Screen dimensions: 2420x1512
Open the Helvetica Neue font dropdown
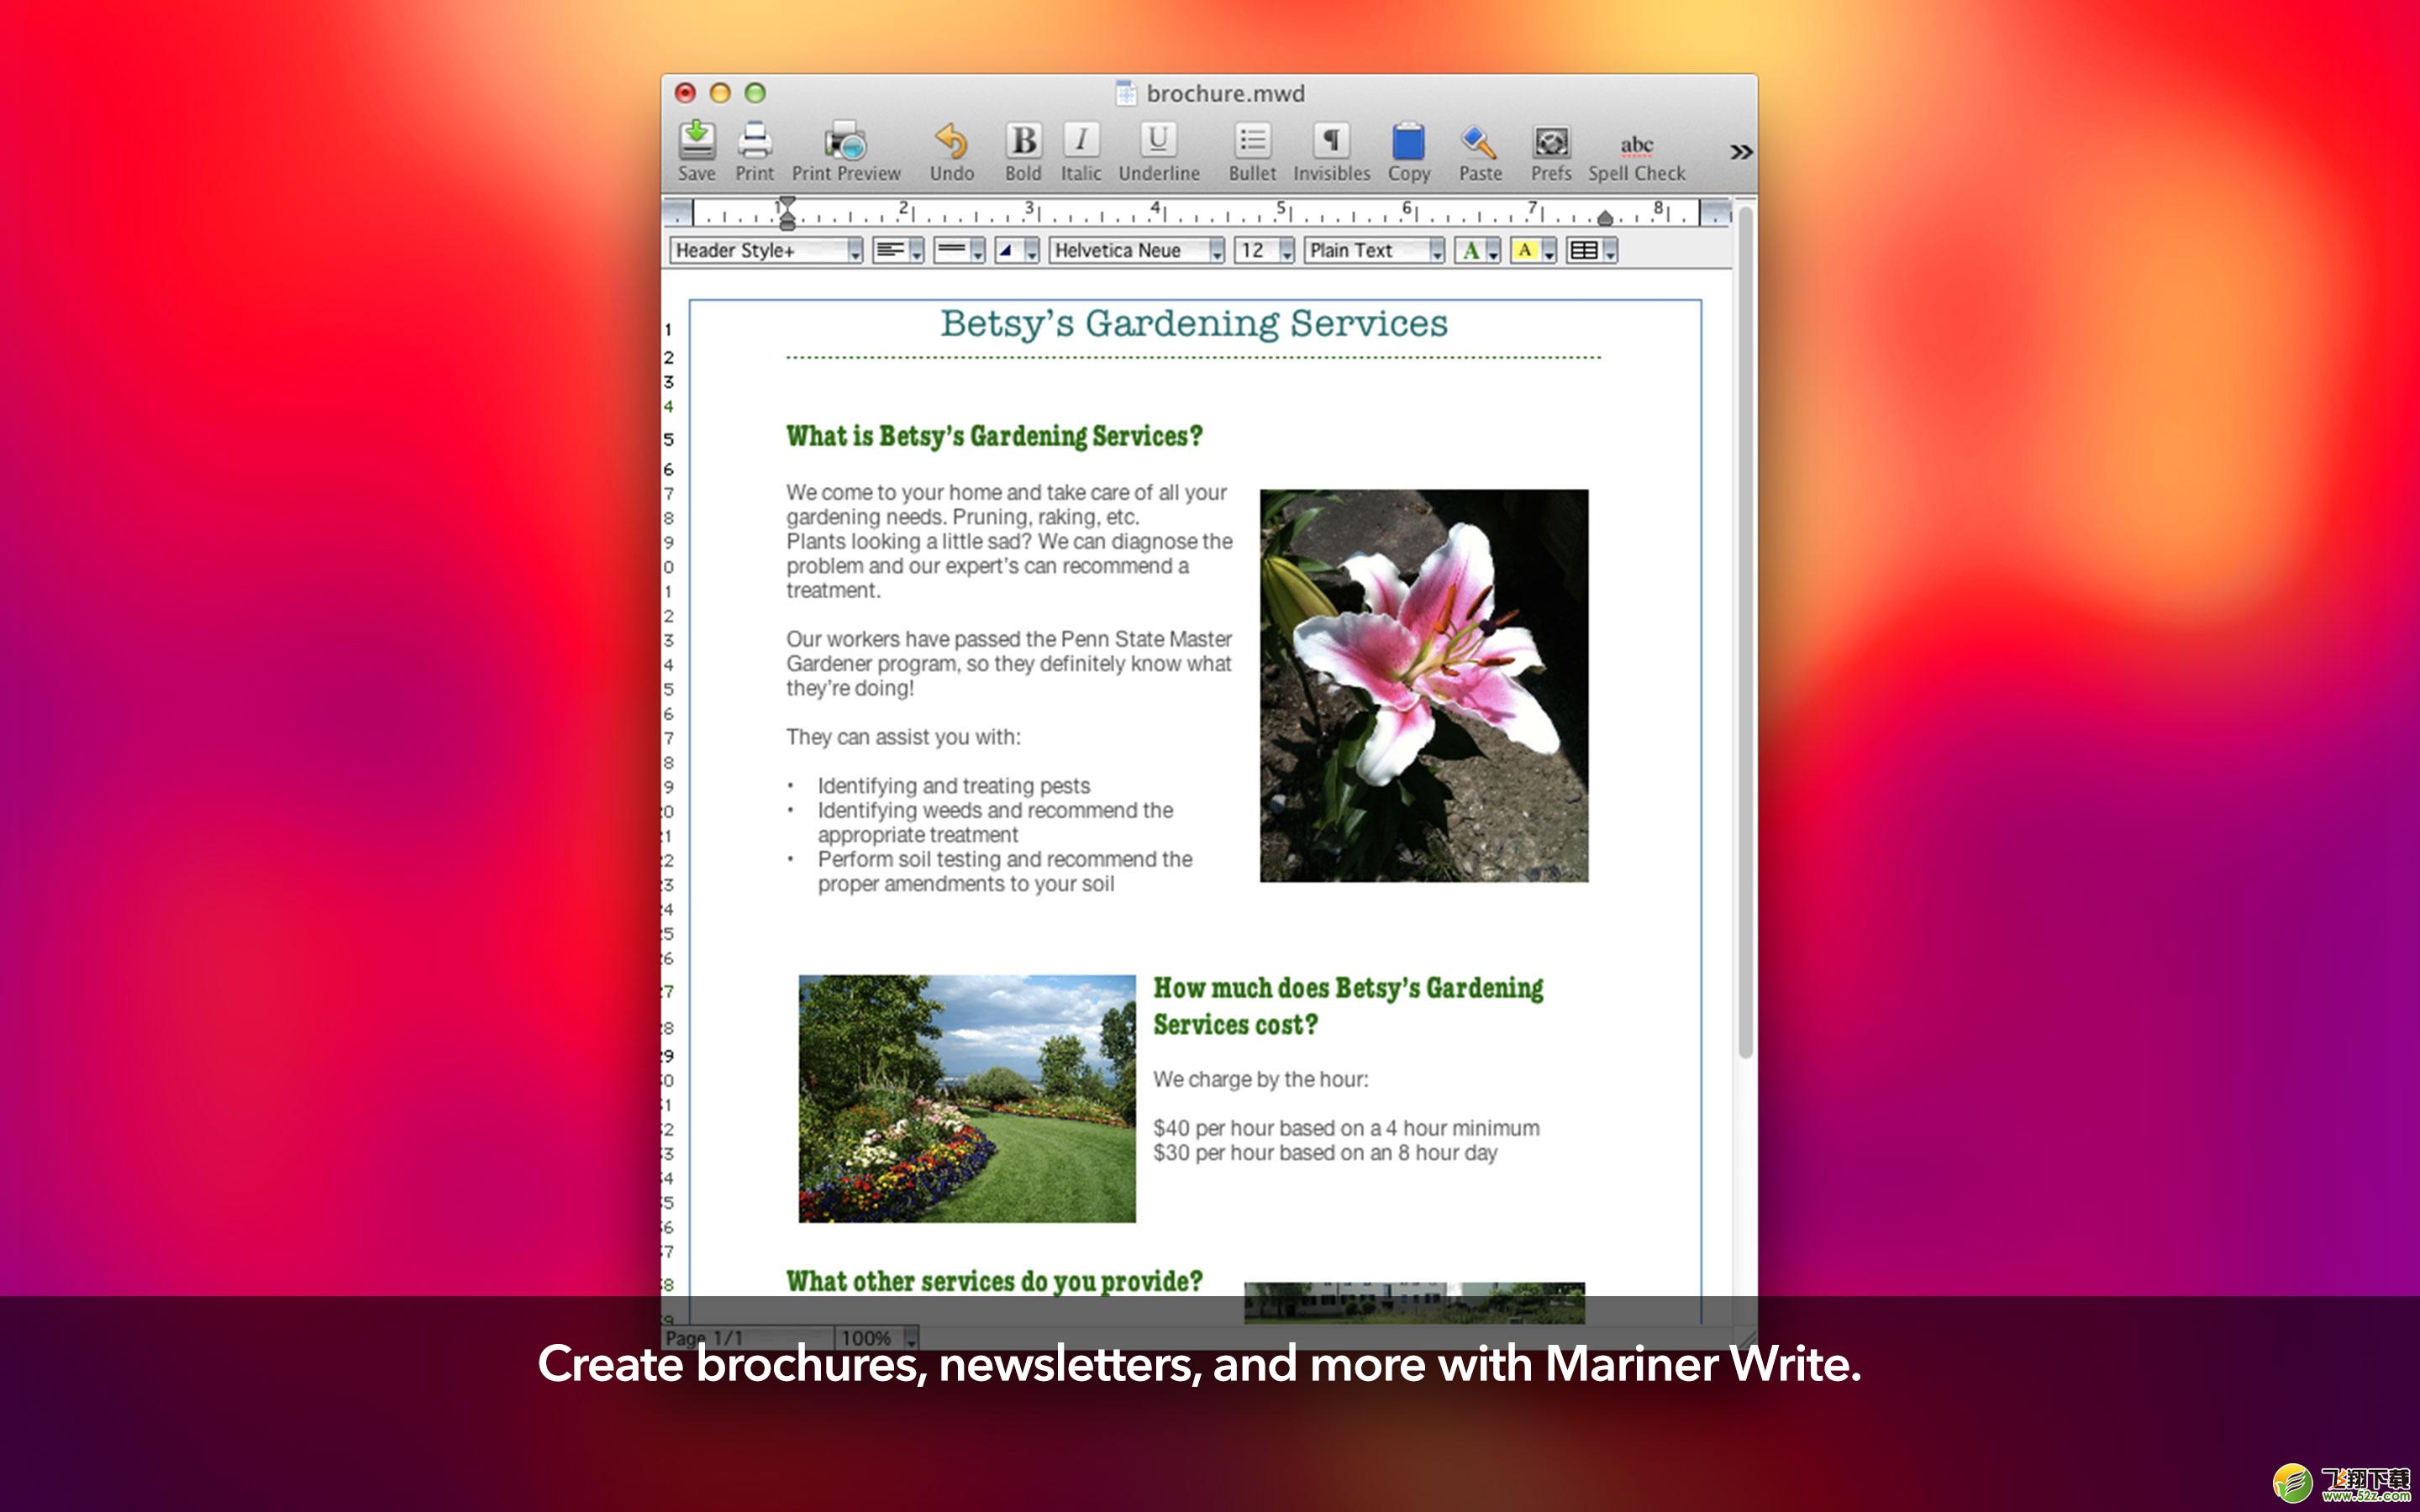pos(1136,250)
